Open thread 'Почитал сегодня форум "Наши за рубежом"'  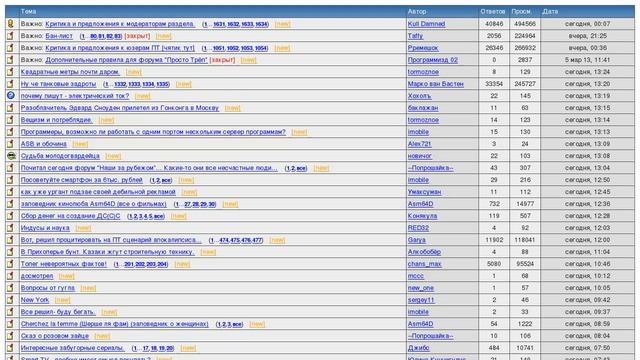(149, 168)
